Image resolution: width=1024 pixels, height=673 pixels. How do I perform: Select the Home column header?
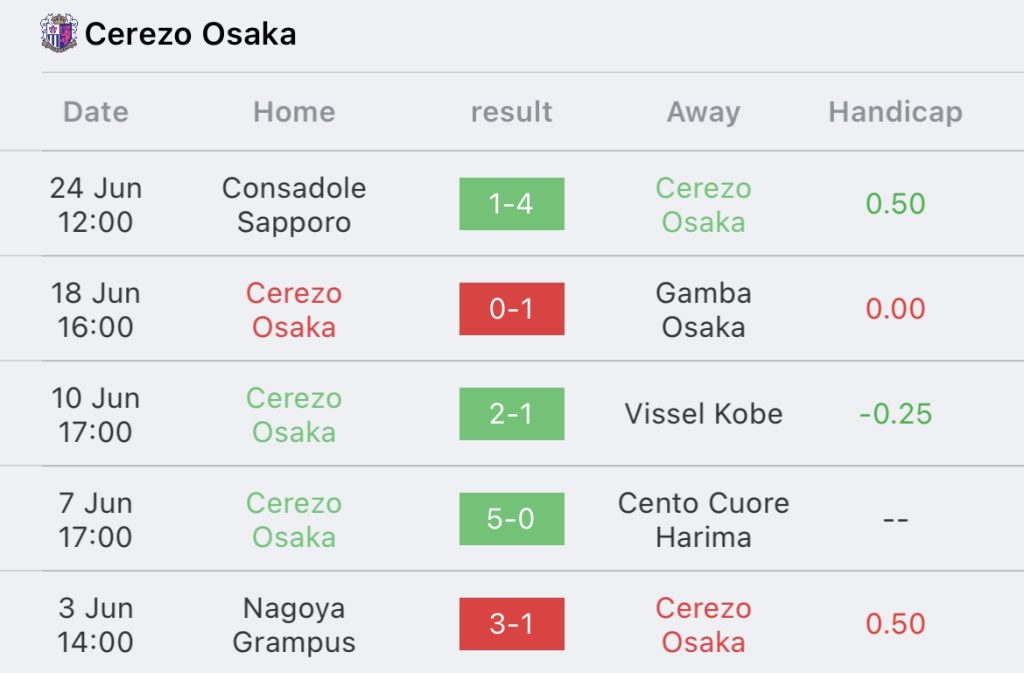[x=294, y=112]
